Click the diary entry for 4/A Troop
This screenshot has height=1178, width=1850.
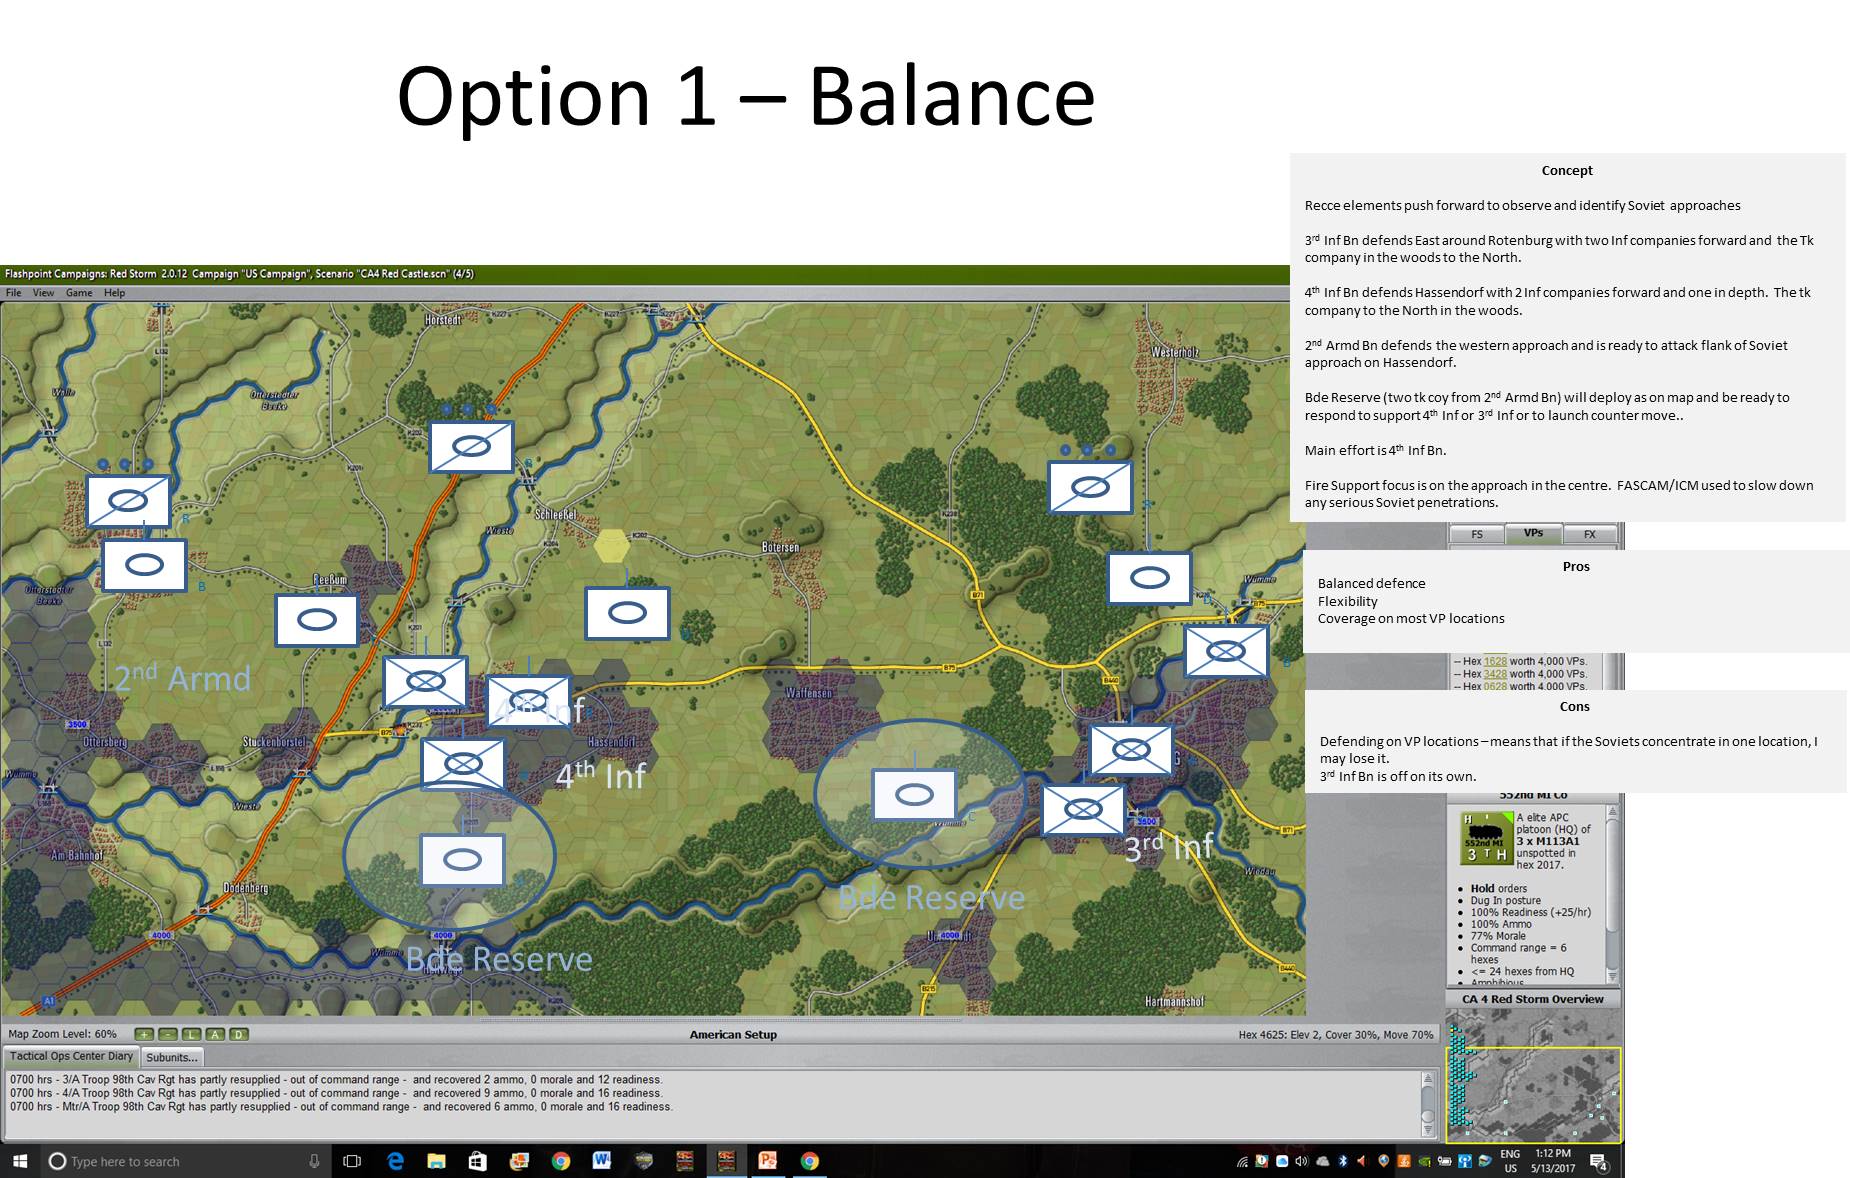pos(336,1093)
